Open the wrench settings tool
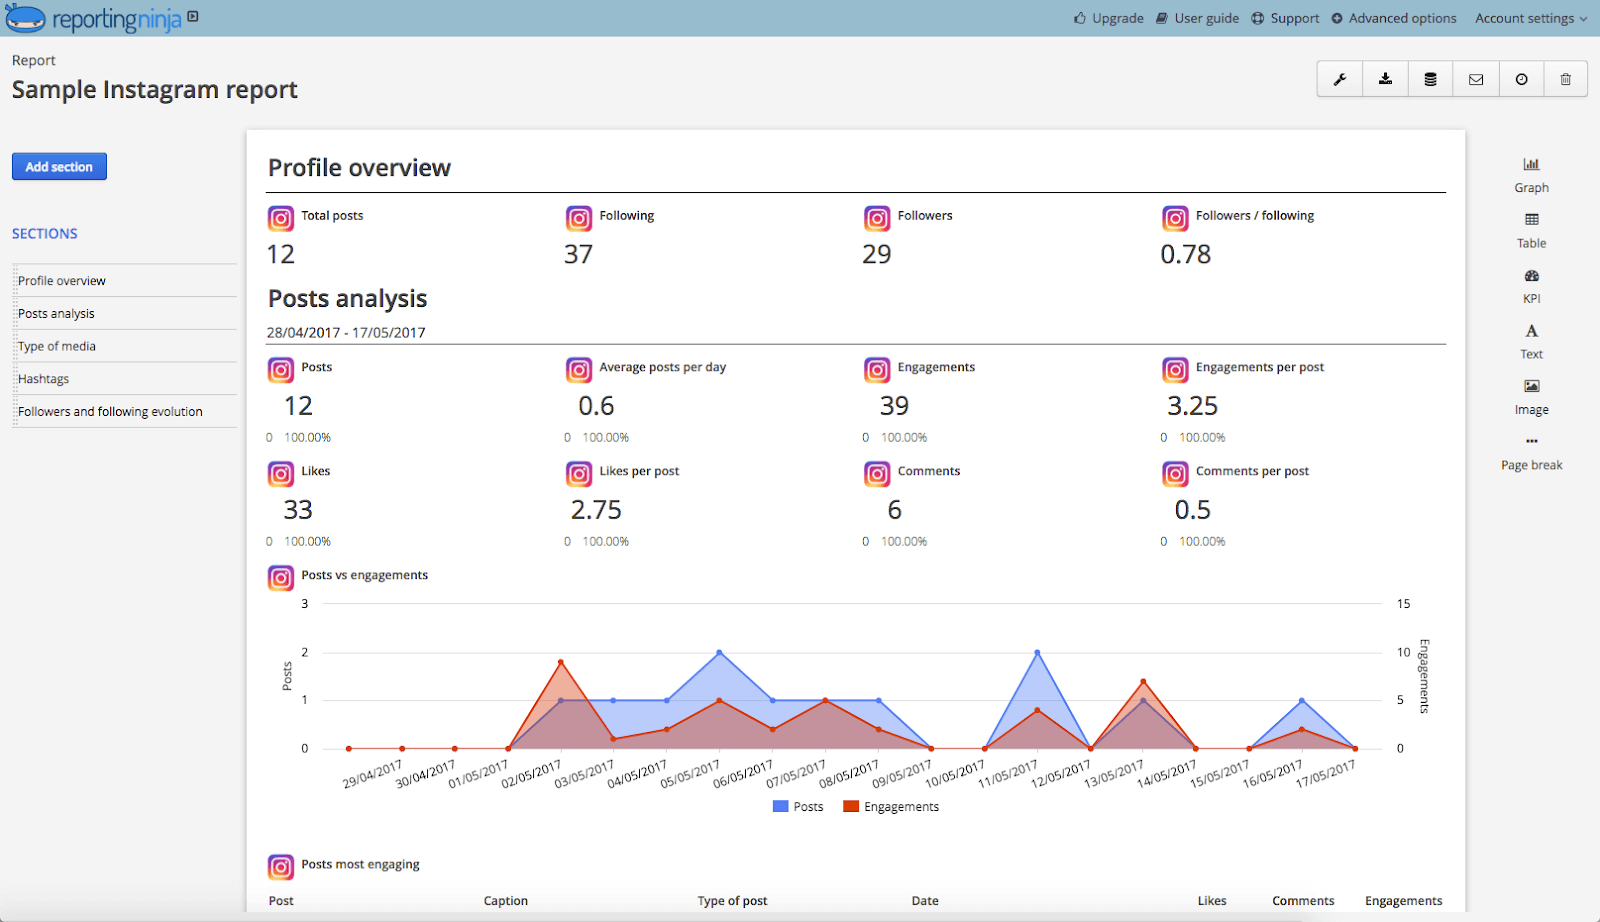Image resolution: width=1600 pixels, height=922 pixels. [x=1340, y=79]
